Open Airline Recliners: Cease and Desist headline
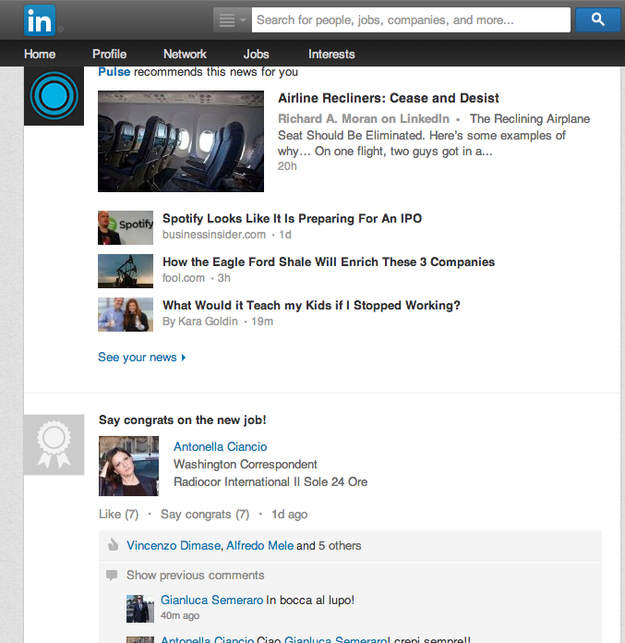This screenshot has width=625, height=643. pos(388,98)
